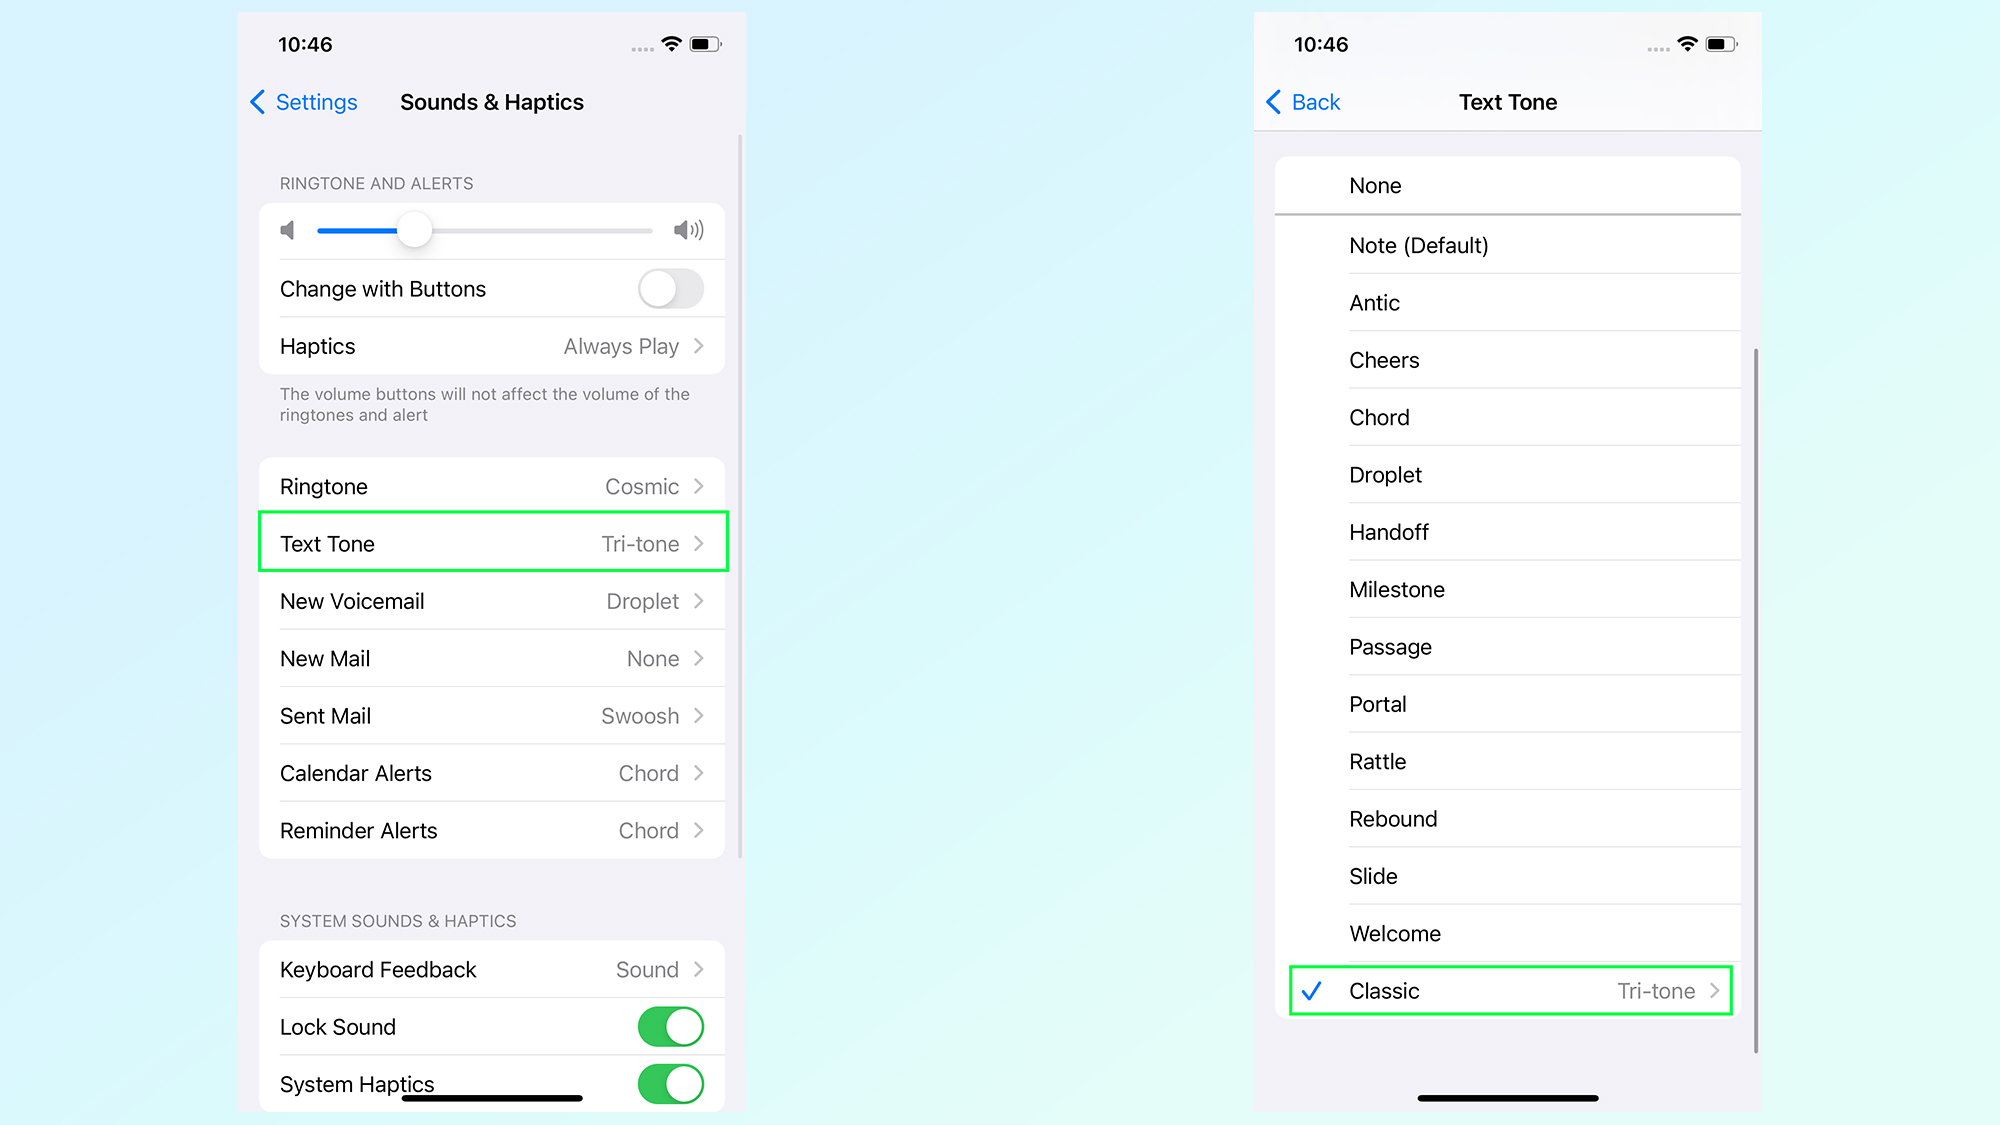Expand the Classic Tri-tone option
The width and height of the screenshot is (2000, 1125).
click(x=1723, y=989)
